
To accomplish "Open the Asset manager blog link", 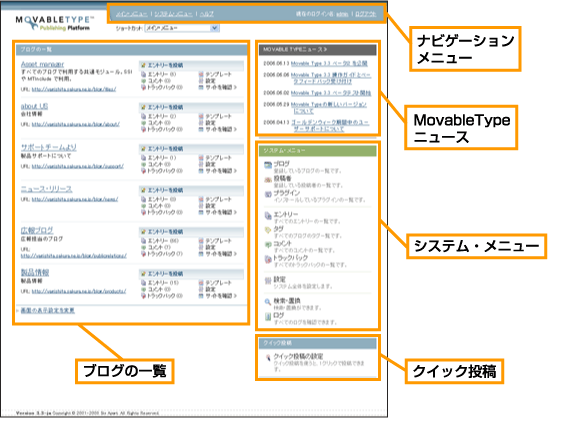I will click(42, 64).
